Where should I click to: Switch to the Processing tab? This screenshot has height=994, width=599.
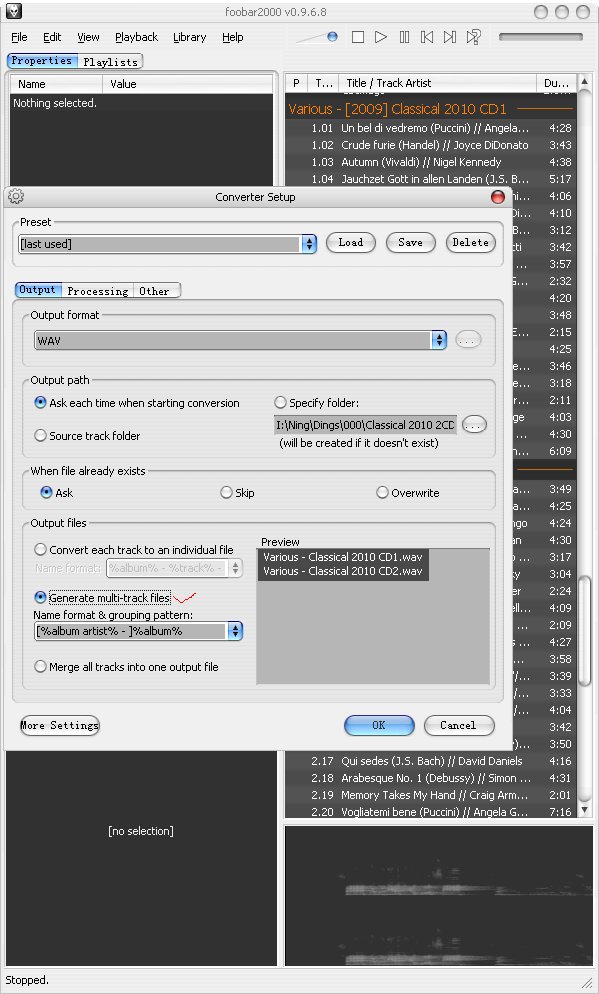[x=98, y=291]
